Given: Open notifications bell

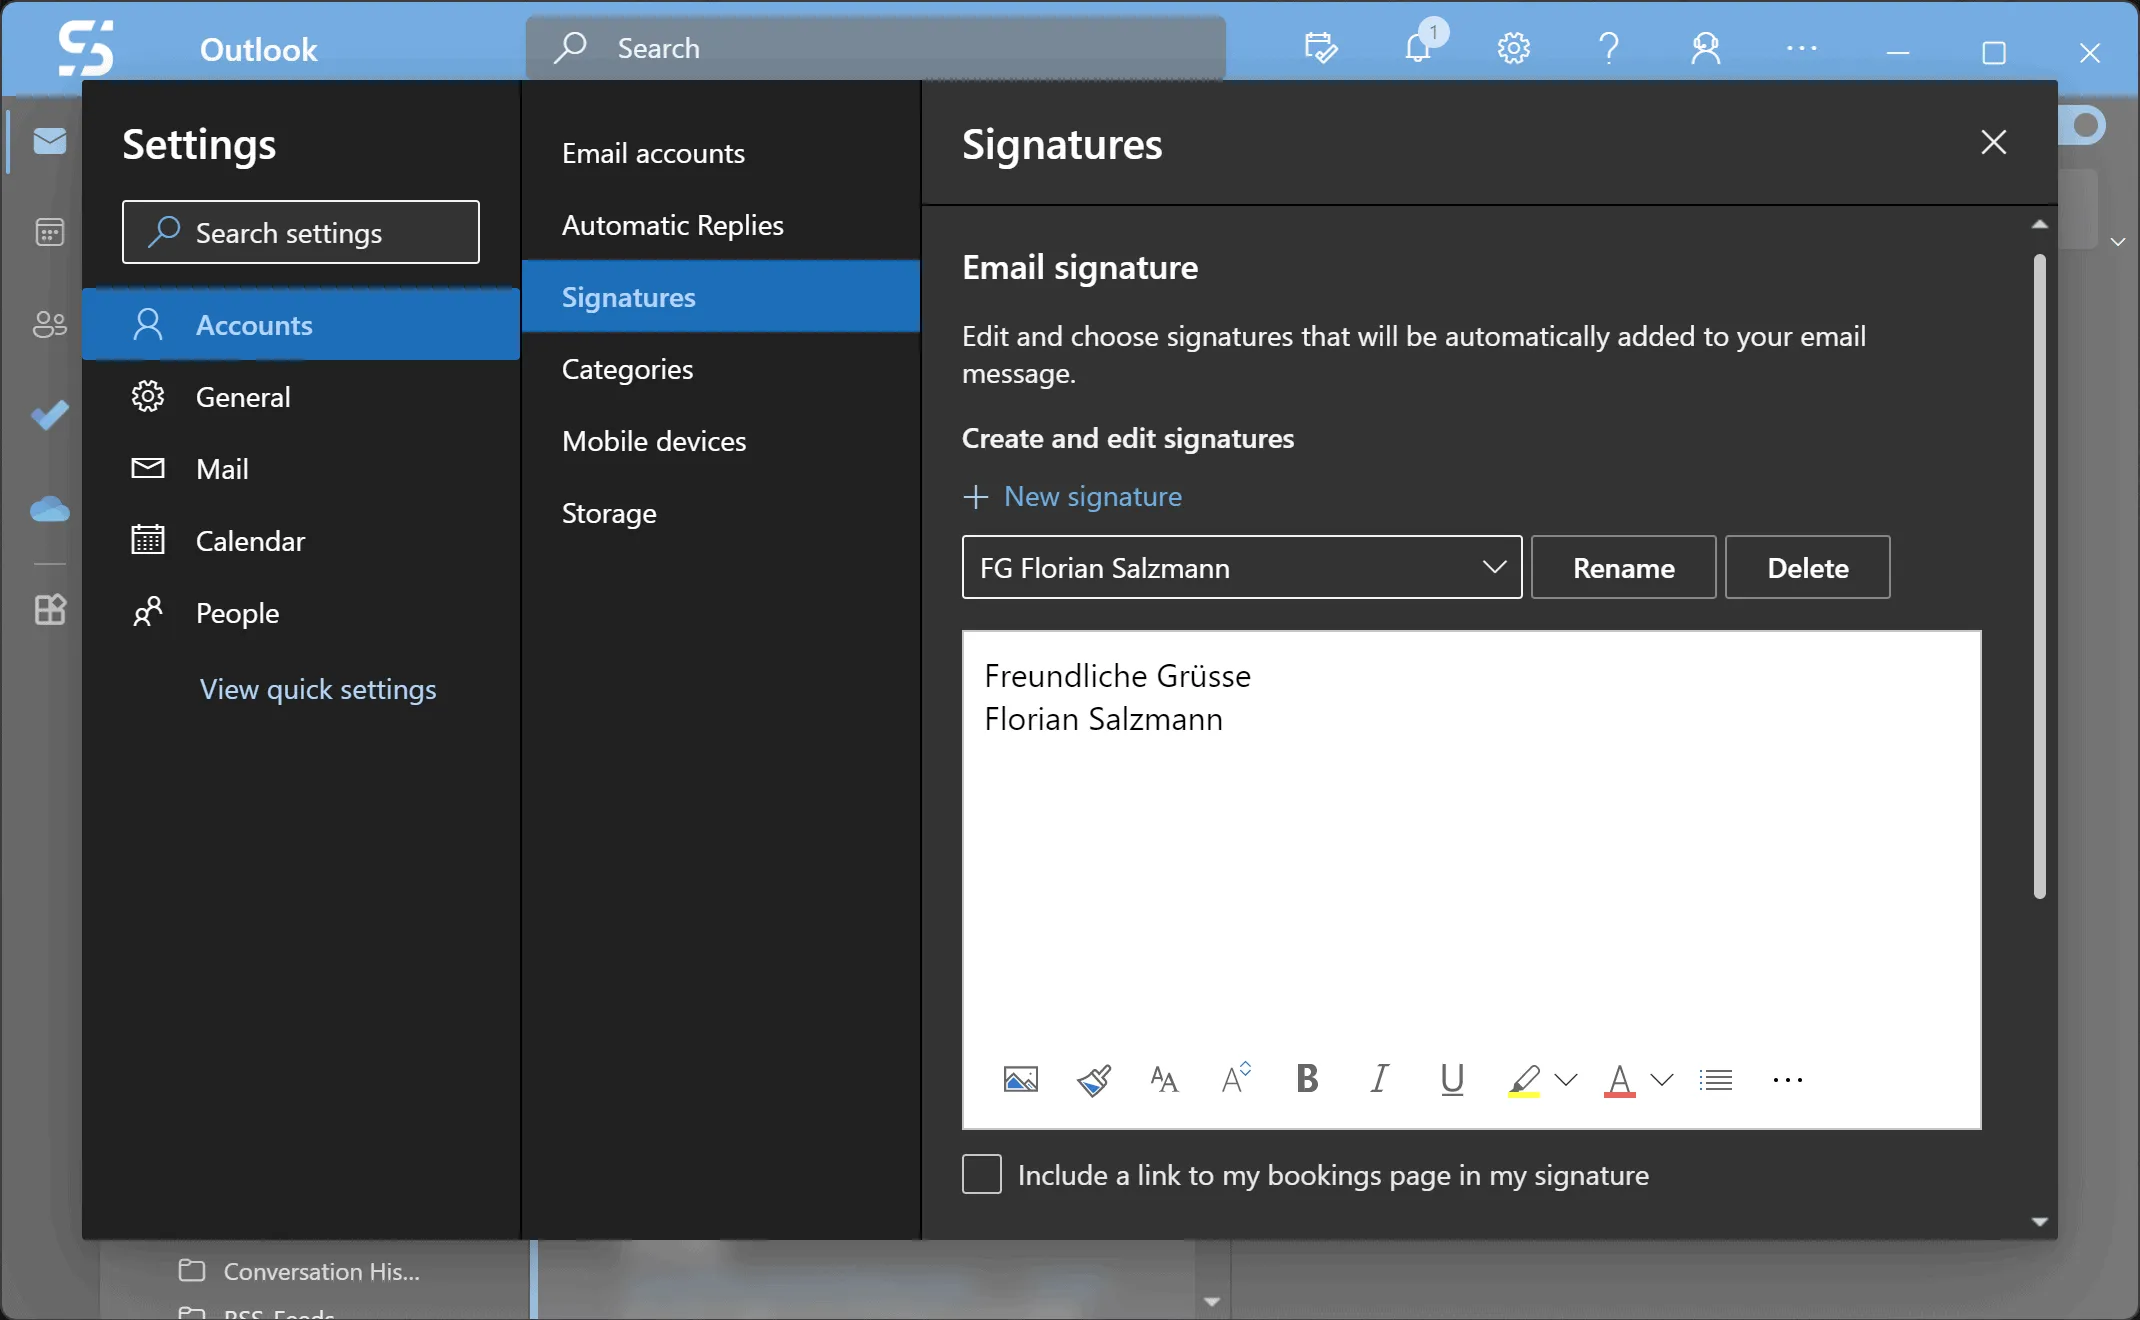Looking at the screenshot, I should [1418, 47].
